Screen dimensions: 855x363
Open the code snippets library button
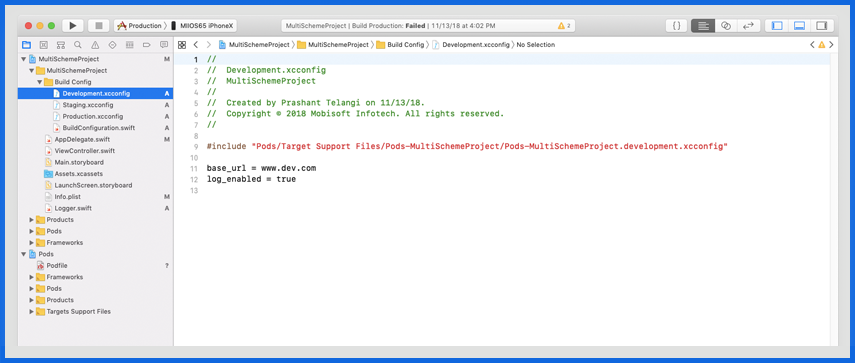pos(677,26)
